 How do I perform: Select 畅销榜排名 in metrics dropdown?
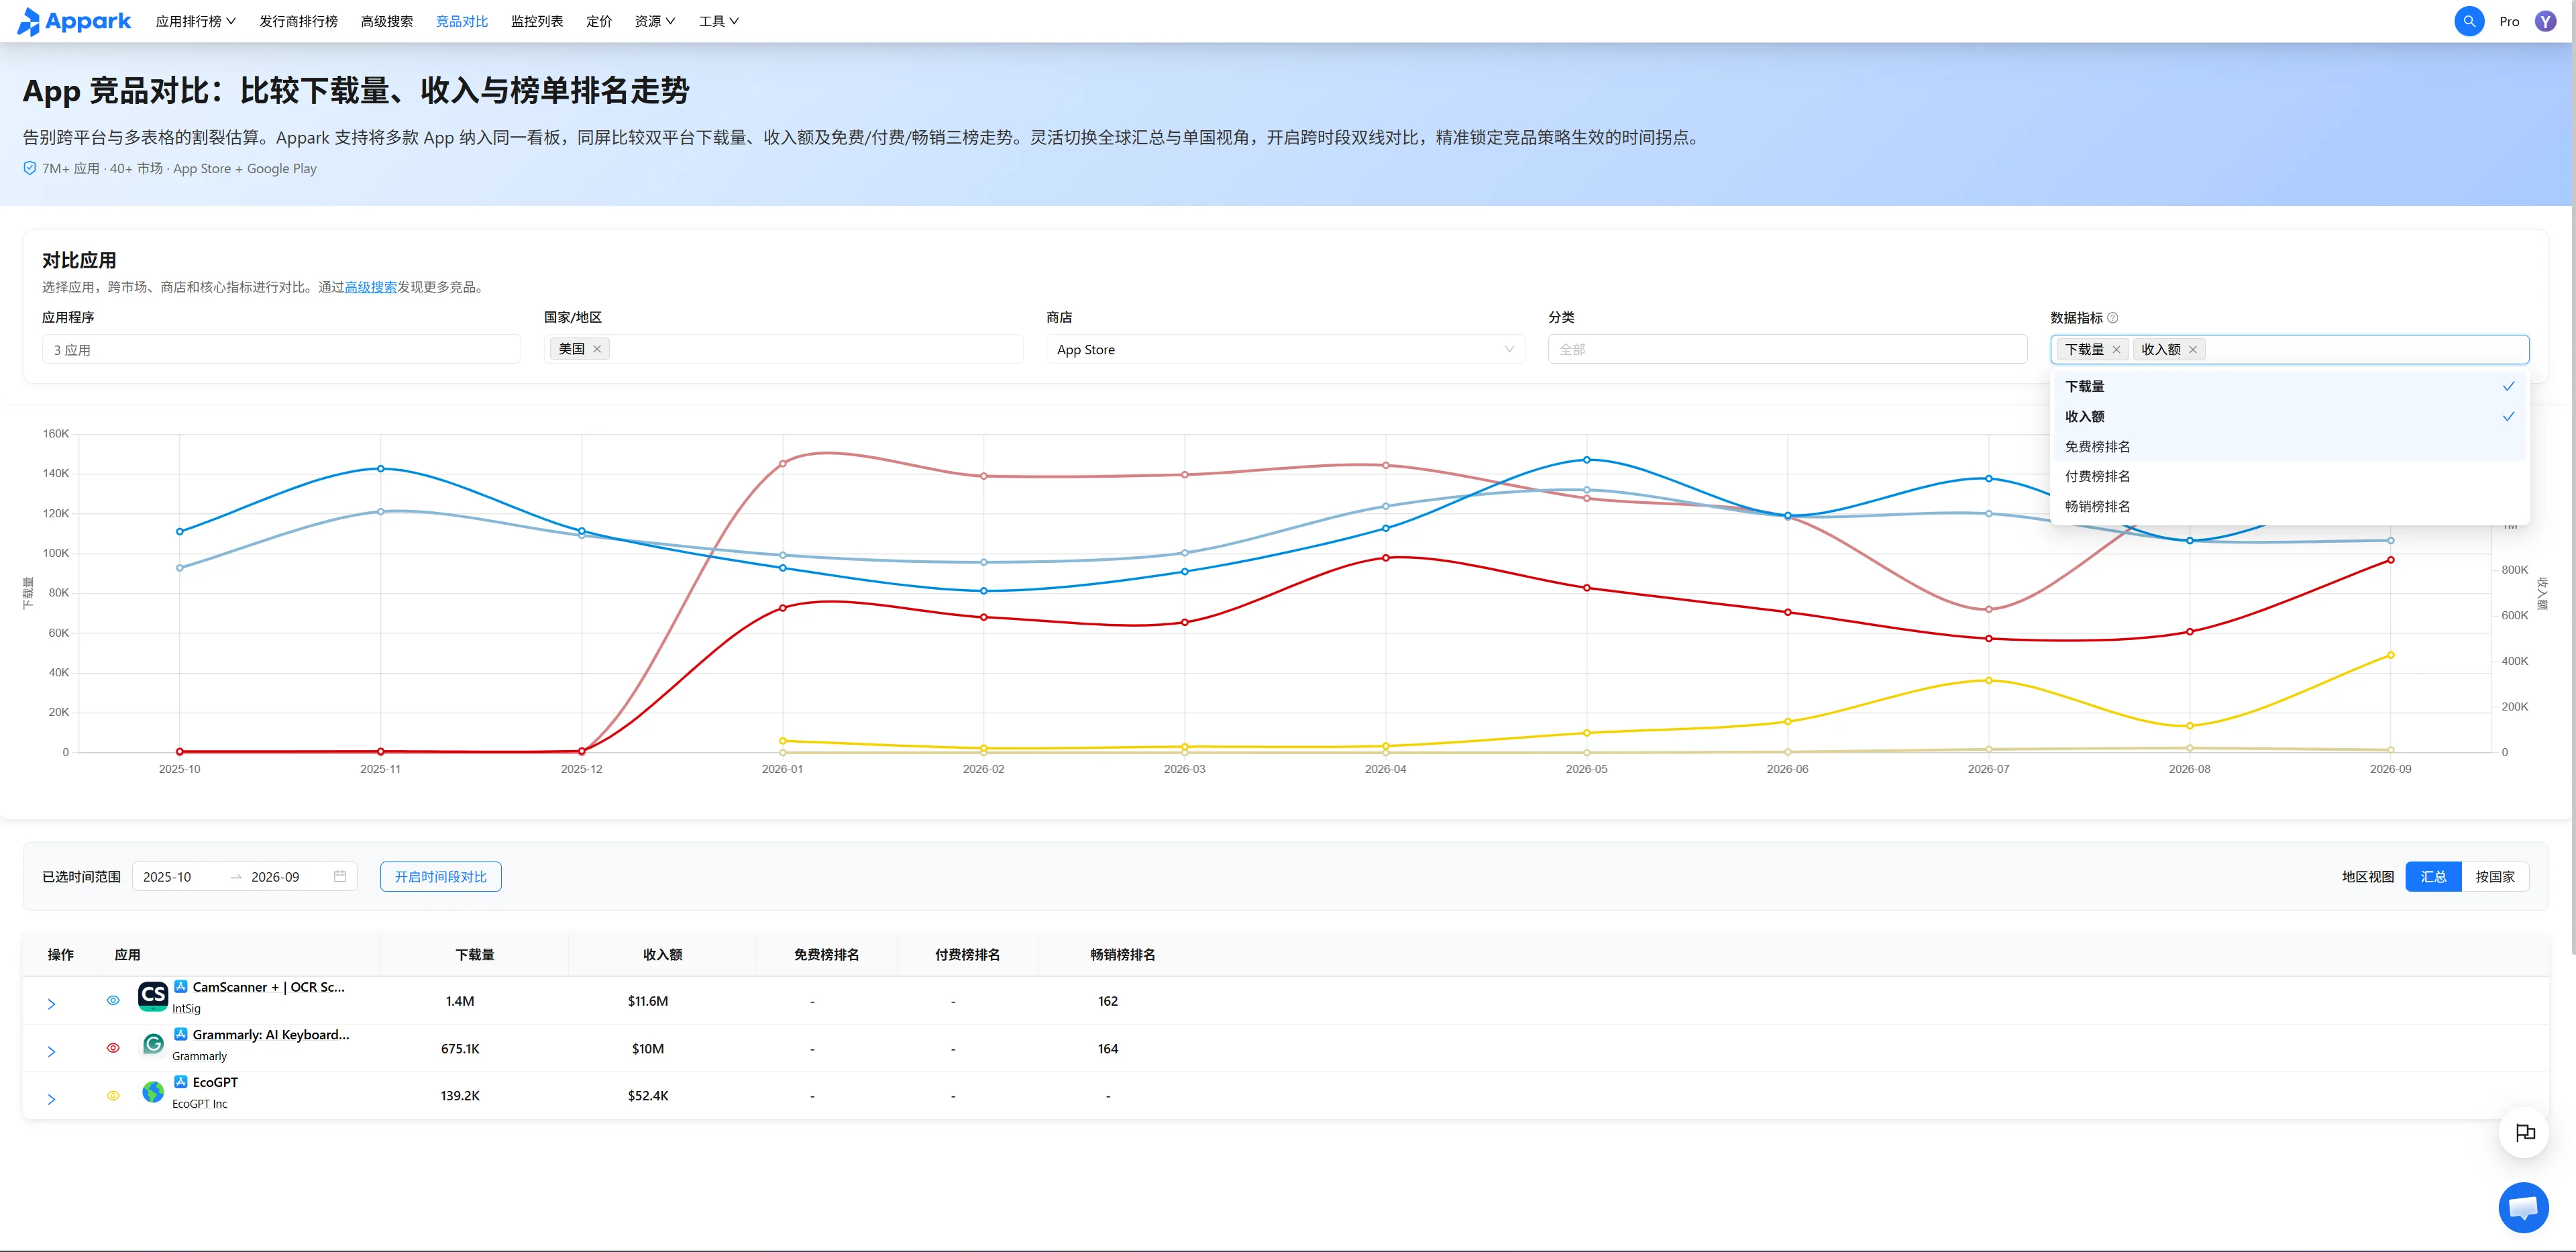[x=2289, y=506]
